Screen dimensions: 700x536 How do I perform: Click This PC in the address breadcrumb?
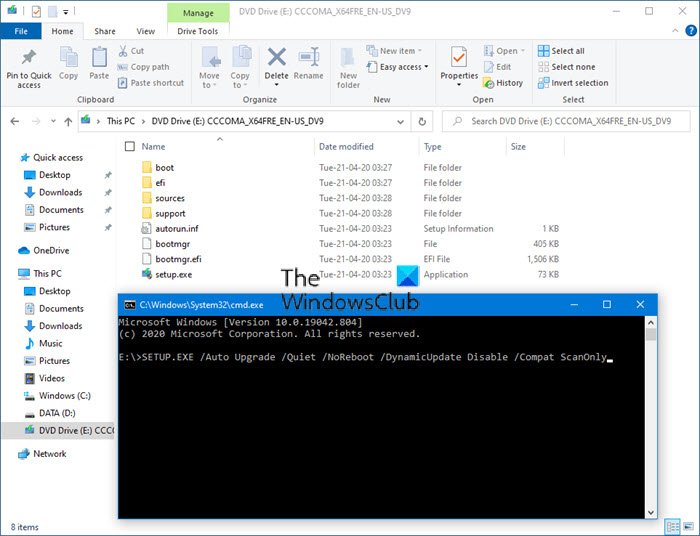click(121, 121)
